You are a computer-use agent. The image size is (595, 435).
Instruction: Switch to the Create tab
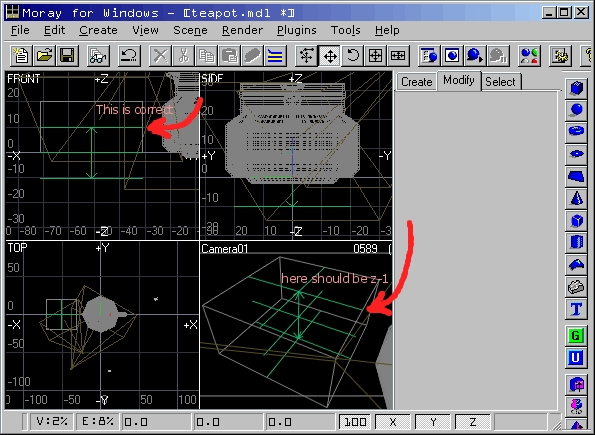tap(417, 82)
